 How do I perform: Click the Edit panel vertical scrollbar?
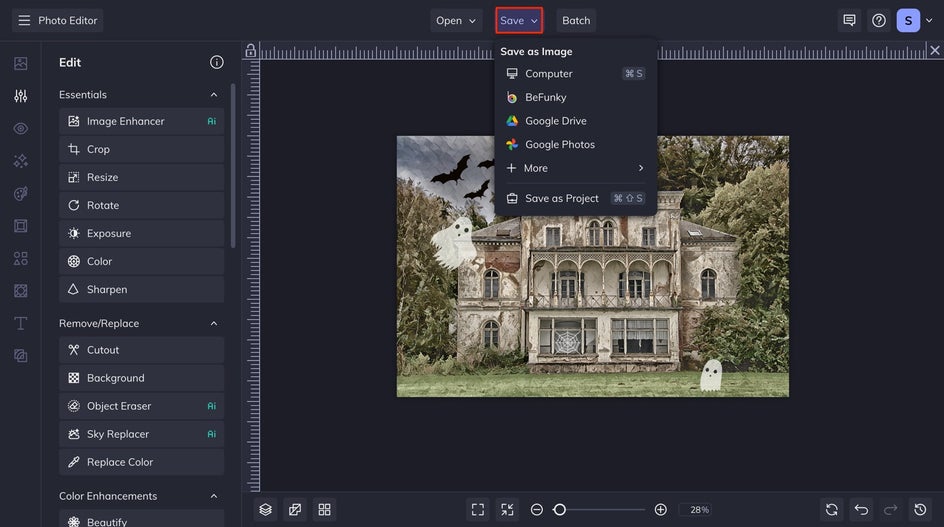232,166
